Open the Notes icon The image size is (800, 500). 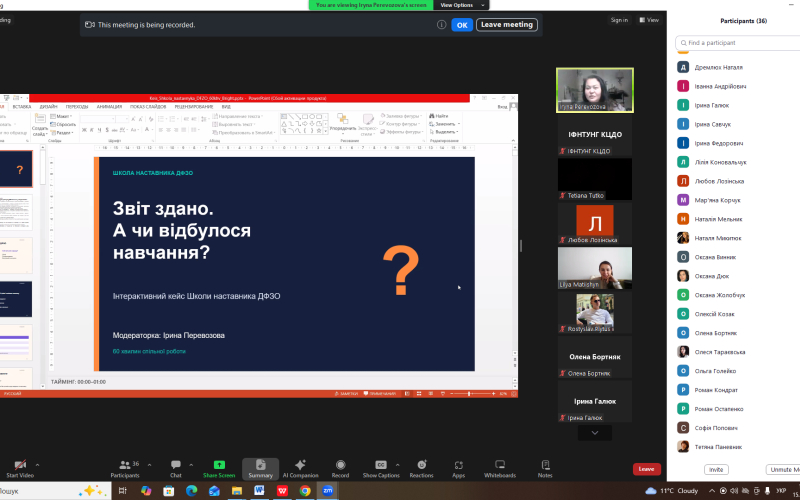[x=545, y=465]
